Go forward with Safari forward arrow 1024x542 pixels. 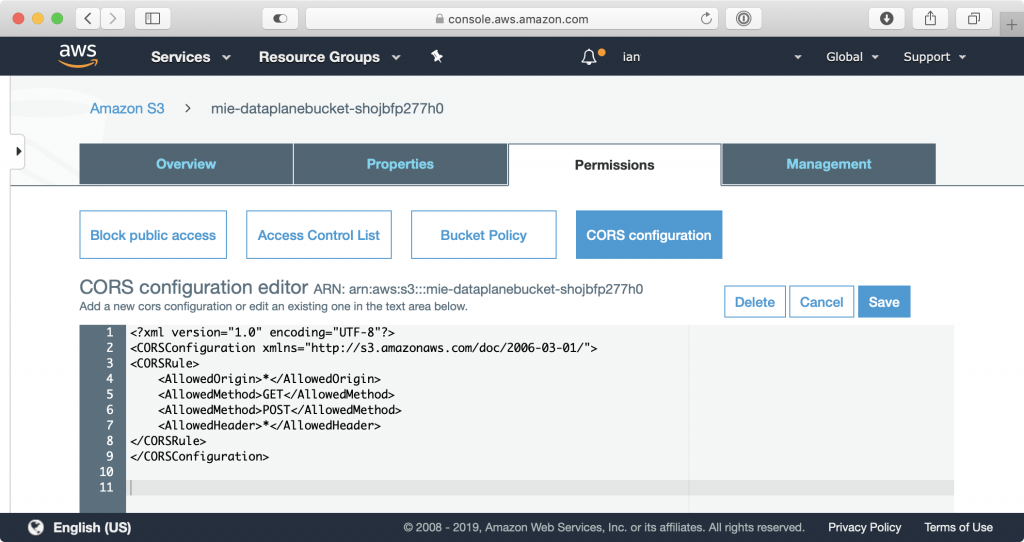pos(113,18)
